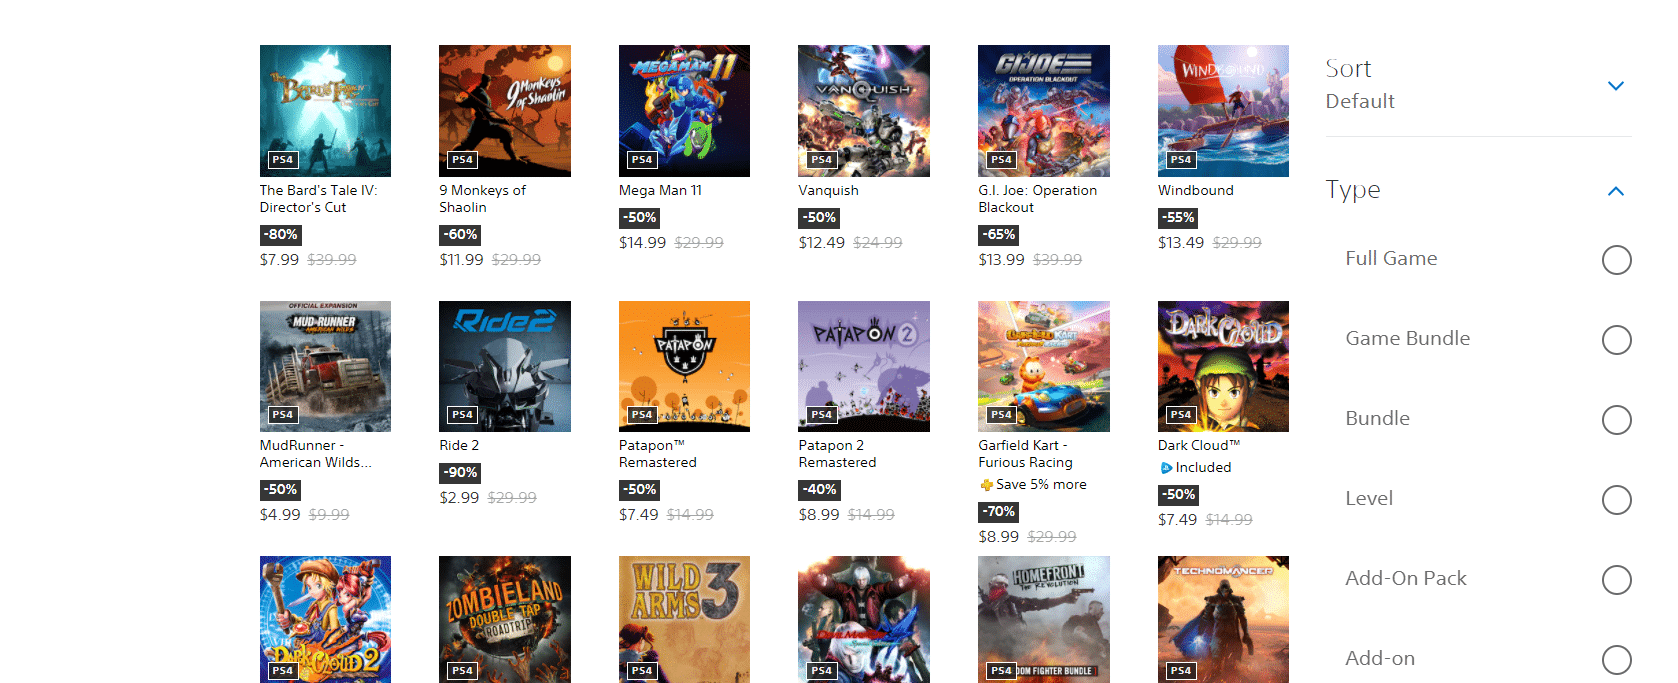Viewport: 1678px width, 683px height.
Task: Click the PS Now icon beside Included
Action: [1166, 468]
